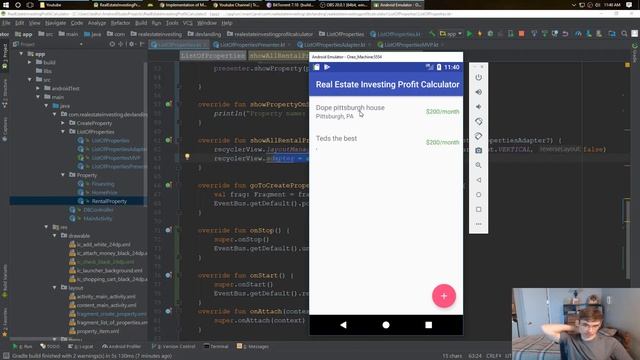
Task: Open the Refactor menu
Action: pyautogui.click(x=120, y=23)
